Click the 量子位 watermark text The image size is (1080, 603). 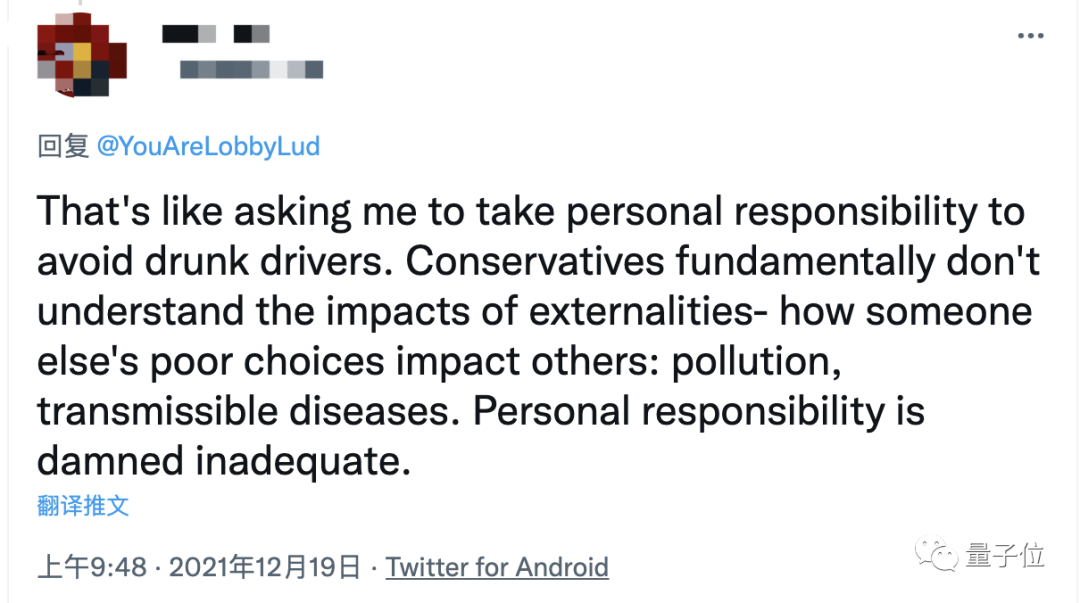[x=1005, y=555]
